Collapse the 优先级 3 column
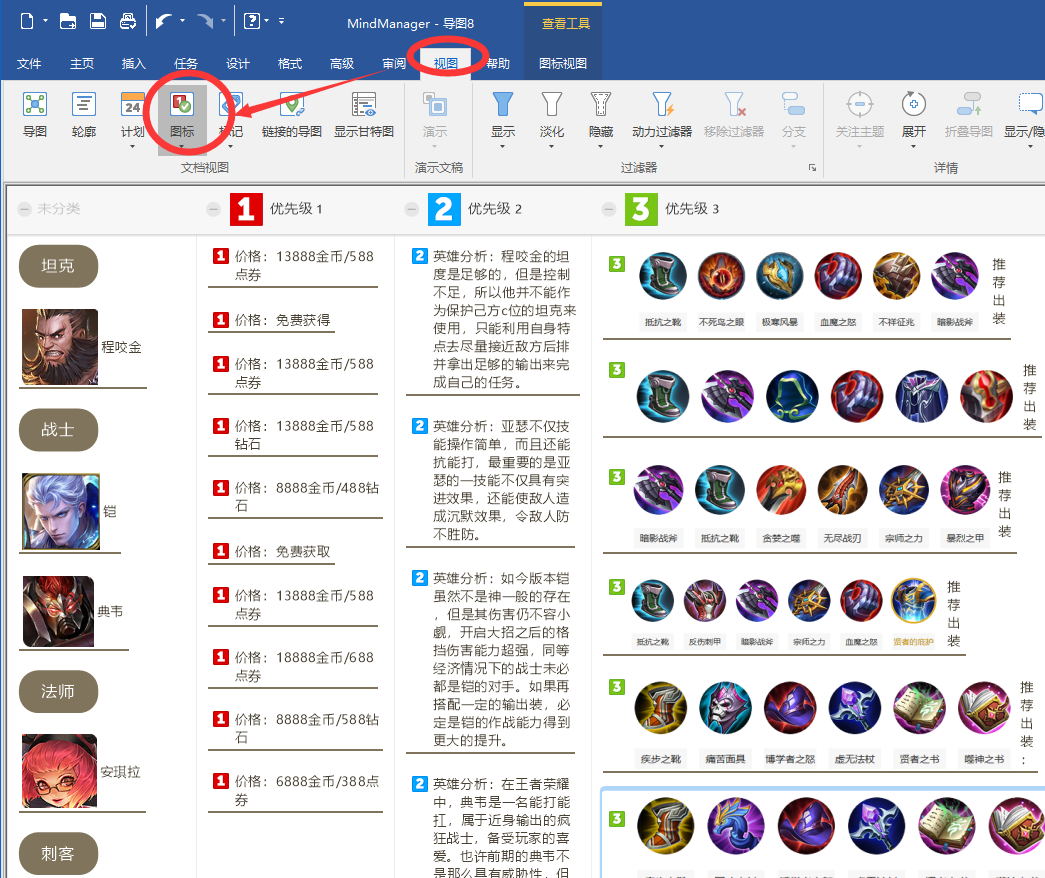The height and width of the screenshot is (878, 1045). (608, 209)
